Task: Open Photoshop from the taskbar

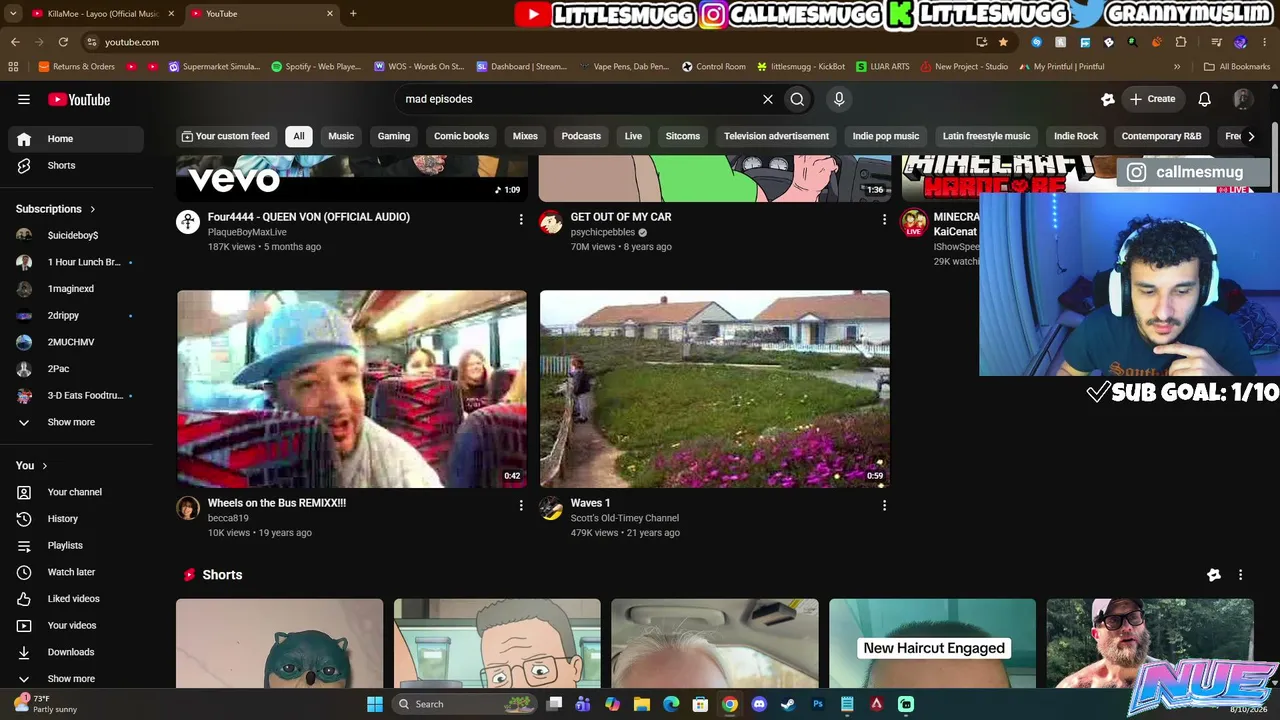Action: (x=818, y=704)
